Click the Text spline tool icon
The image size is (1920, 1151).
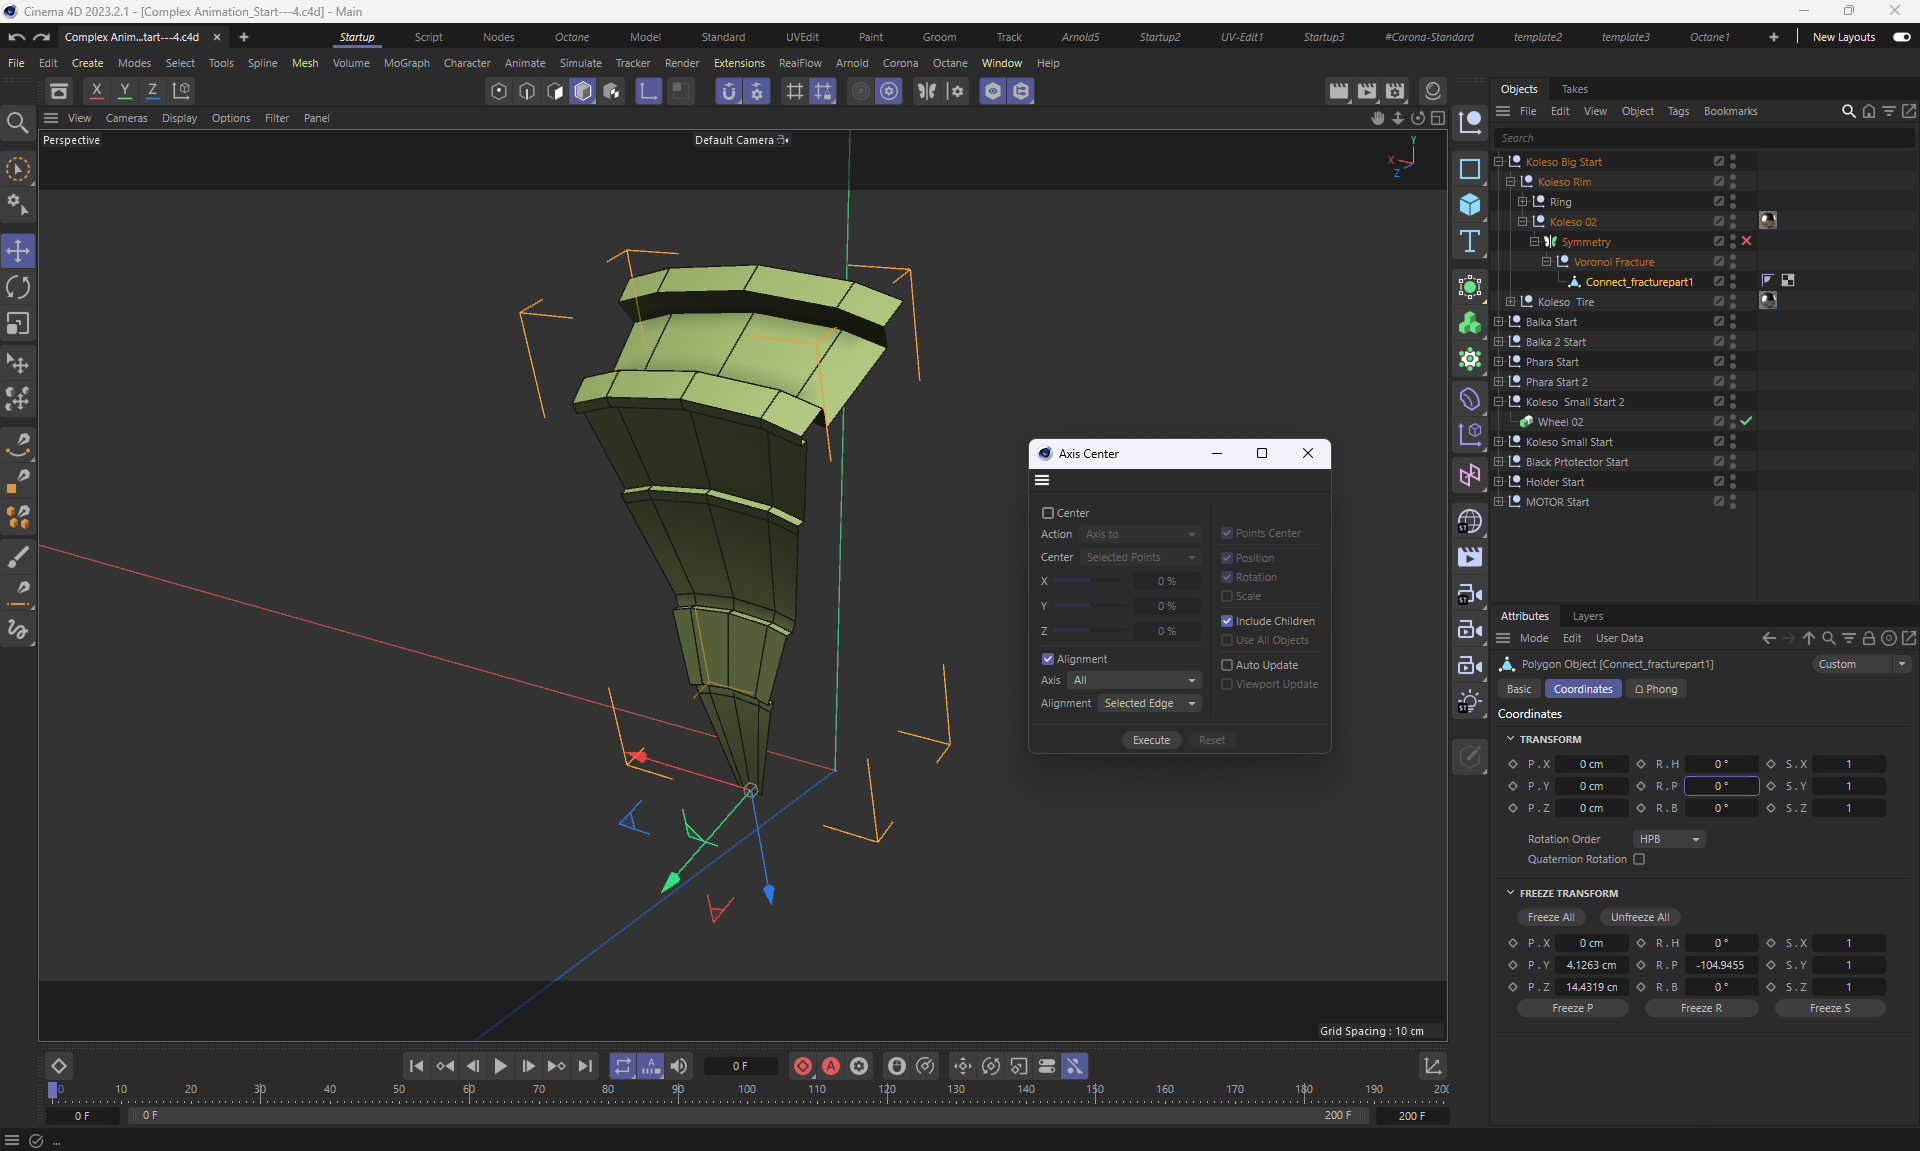tap(1469, 241)
